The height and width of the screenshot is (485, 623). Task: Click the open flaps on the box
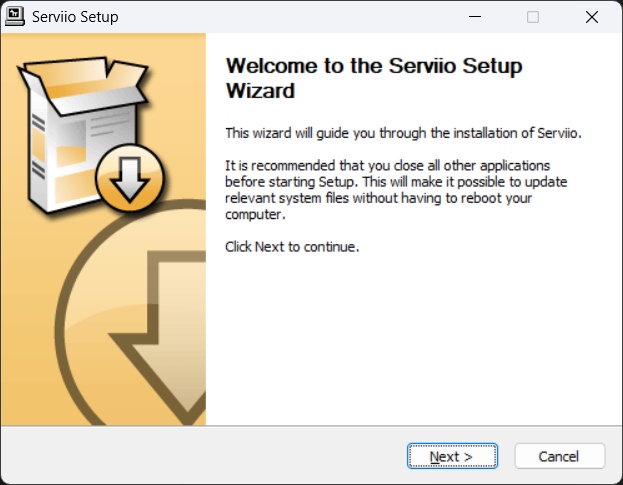click(x=85, y=83)
